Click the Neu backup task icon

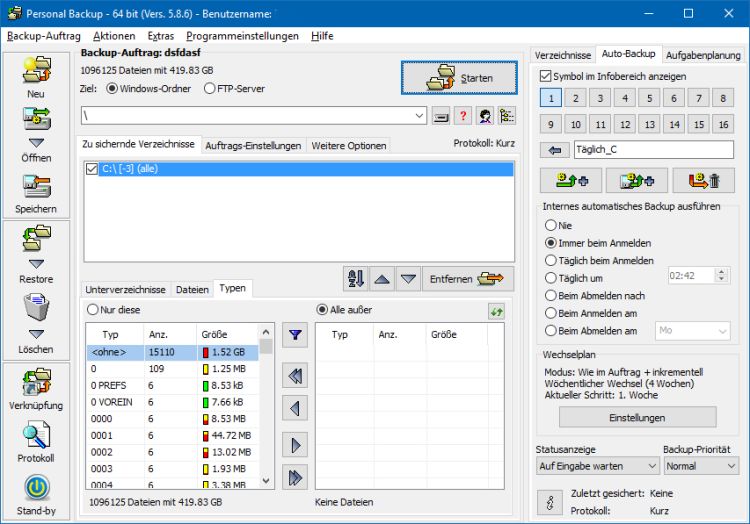pos(36,70)
